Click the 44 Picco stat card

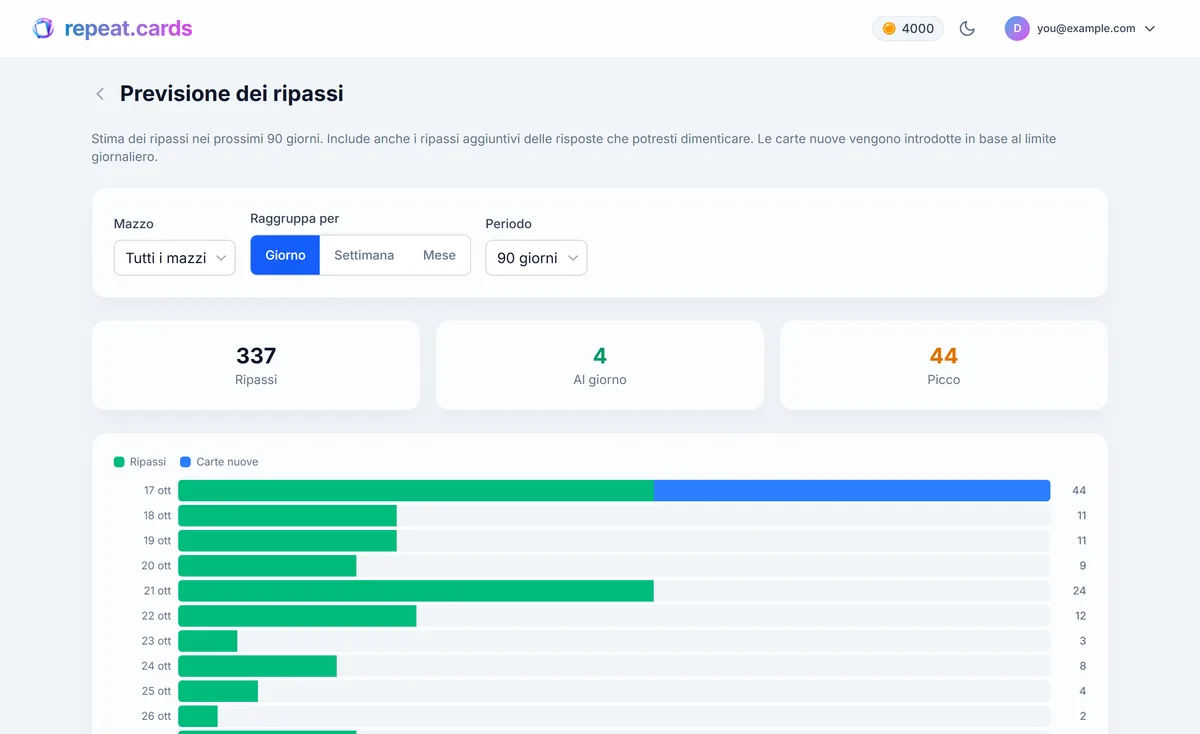[x=944, y=365]
